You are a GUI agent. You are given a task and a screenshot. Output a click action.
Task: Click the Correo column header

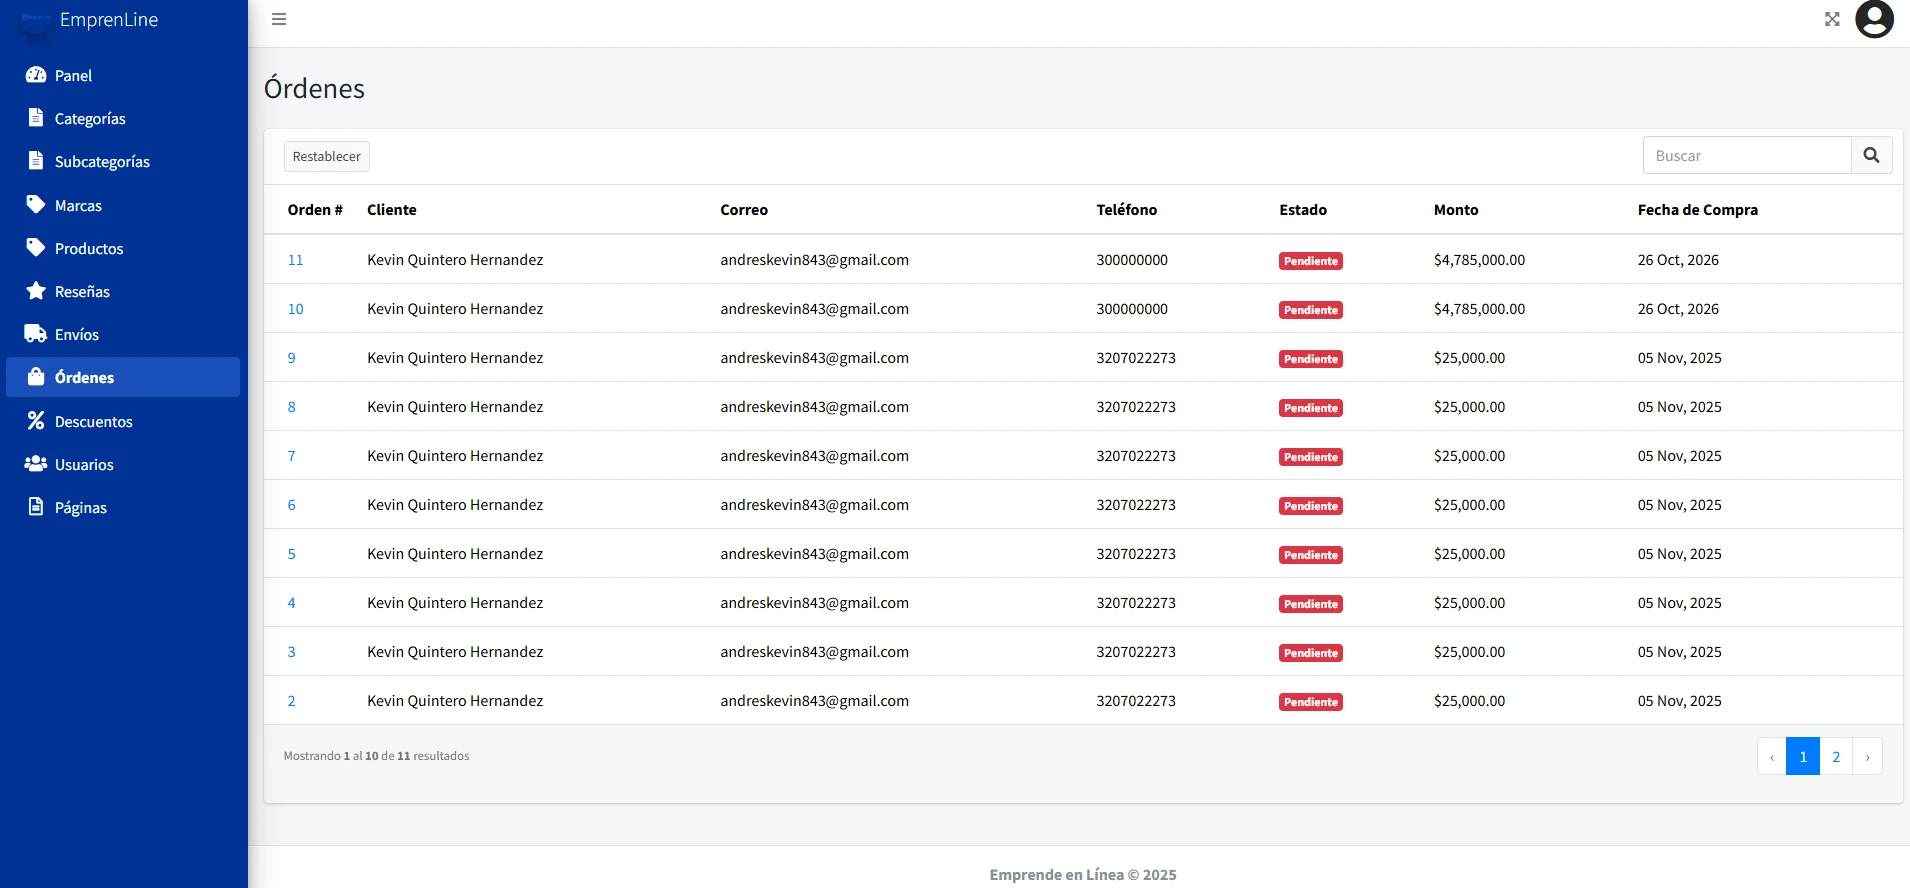744,210
